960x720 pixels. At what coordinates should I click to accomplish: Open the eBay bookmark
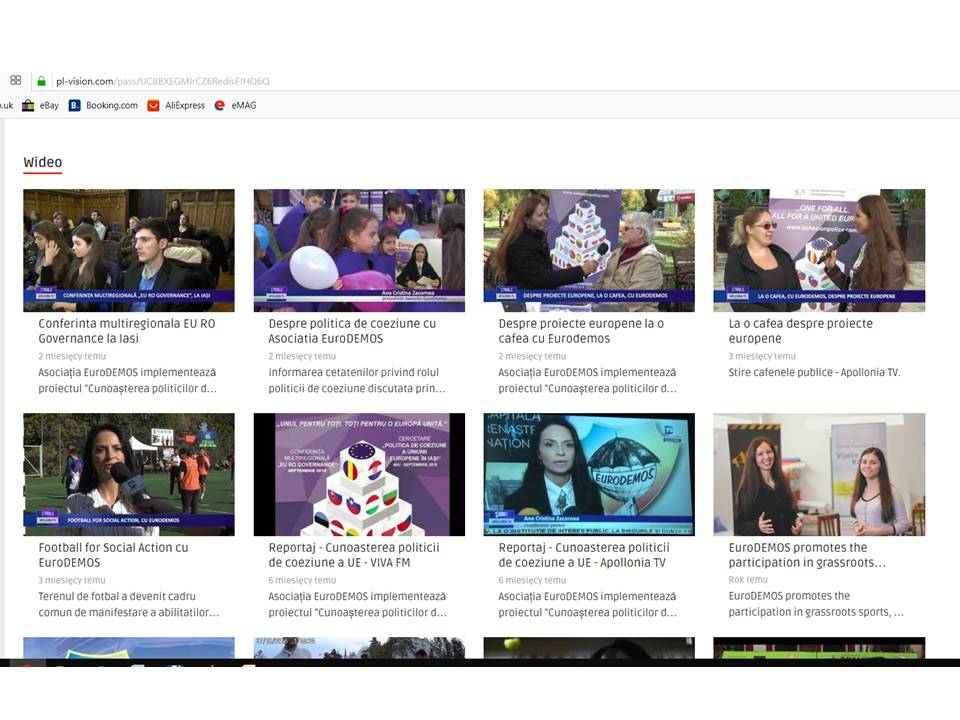coord(40,105)
